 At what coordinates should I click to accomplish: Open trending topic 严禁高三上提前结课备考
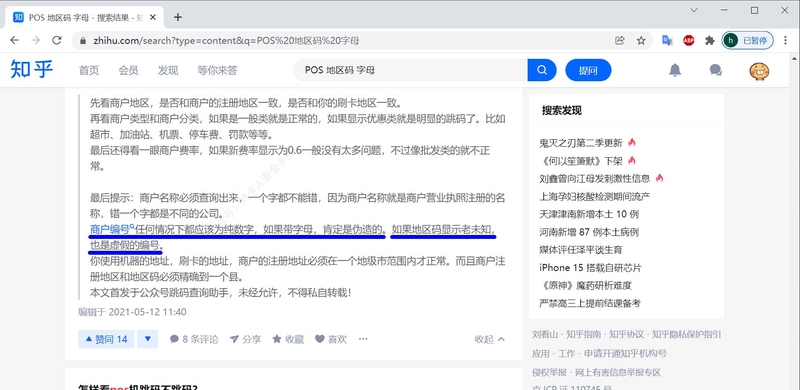click(589, 303)
